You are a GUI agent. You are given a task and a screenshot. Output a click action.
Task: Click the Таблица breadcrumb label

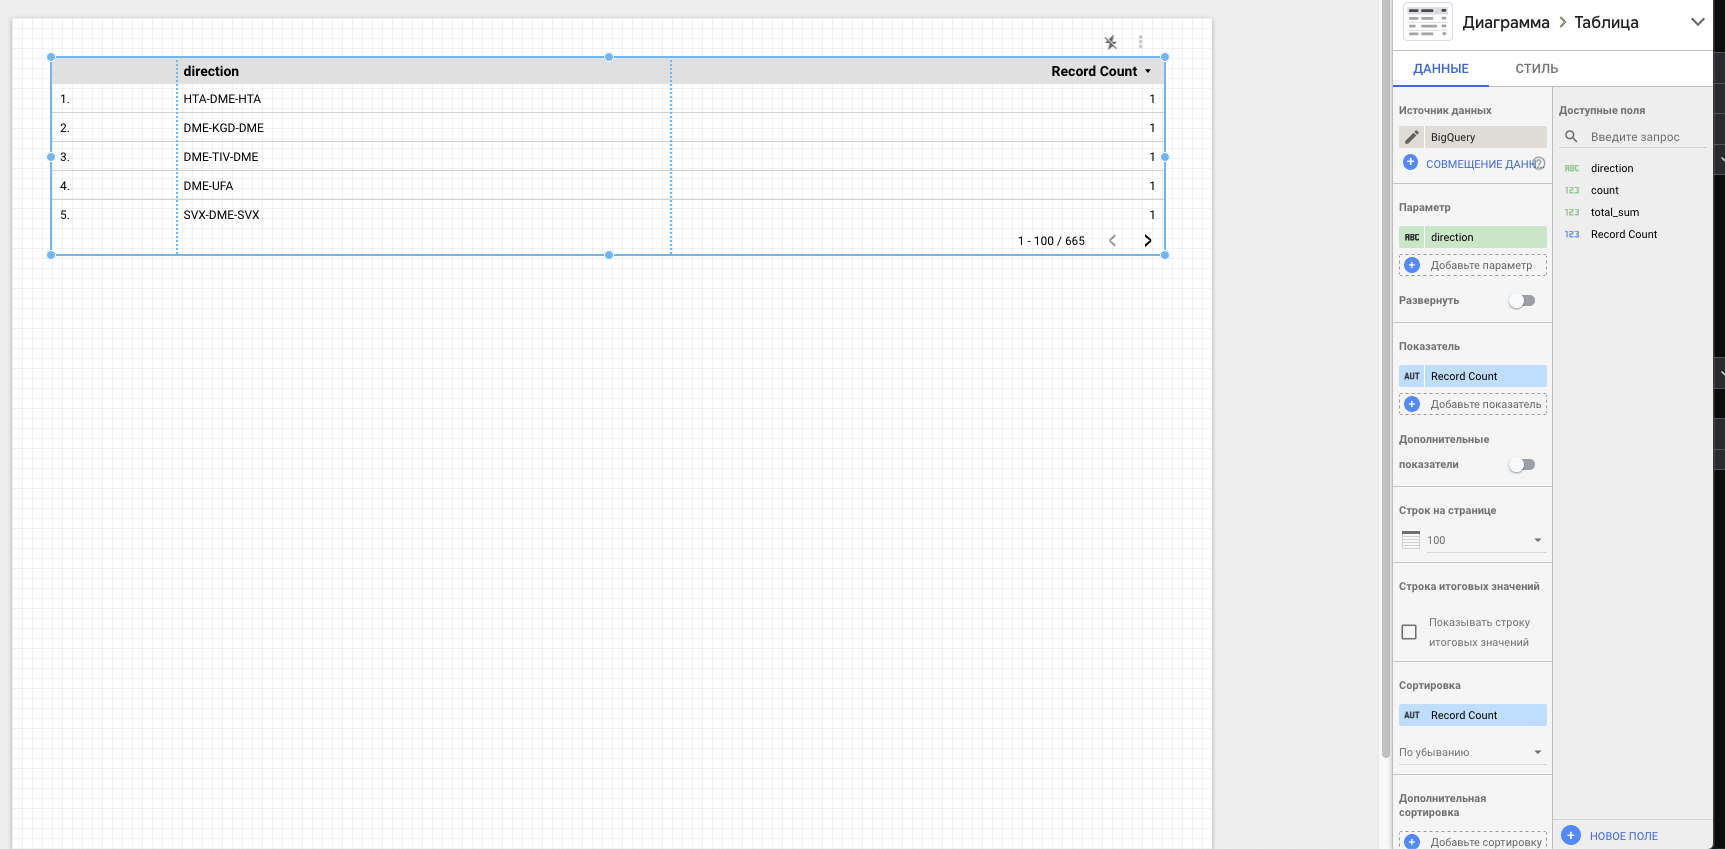click(1606, 22)
